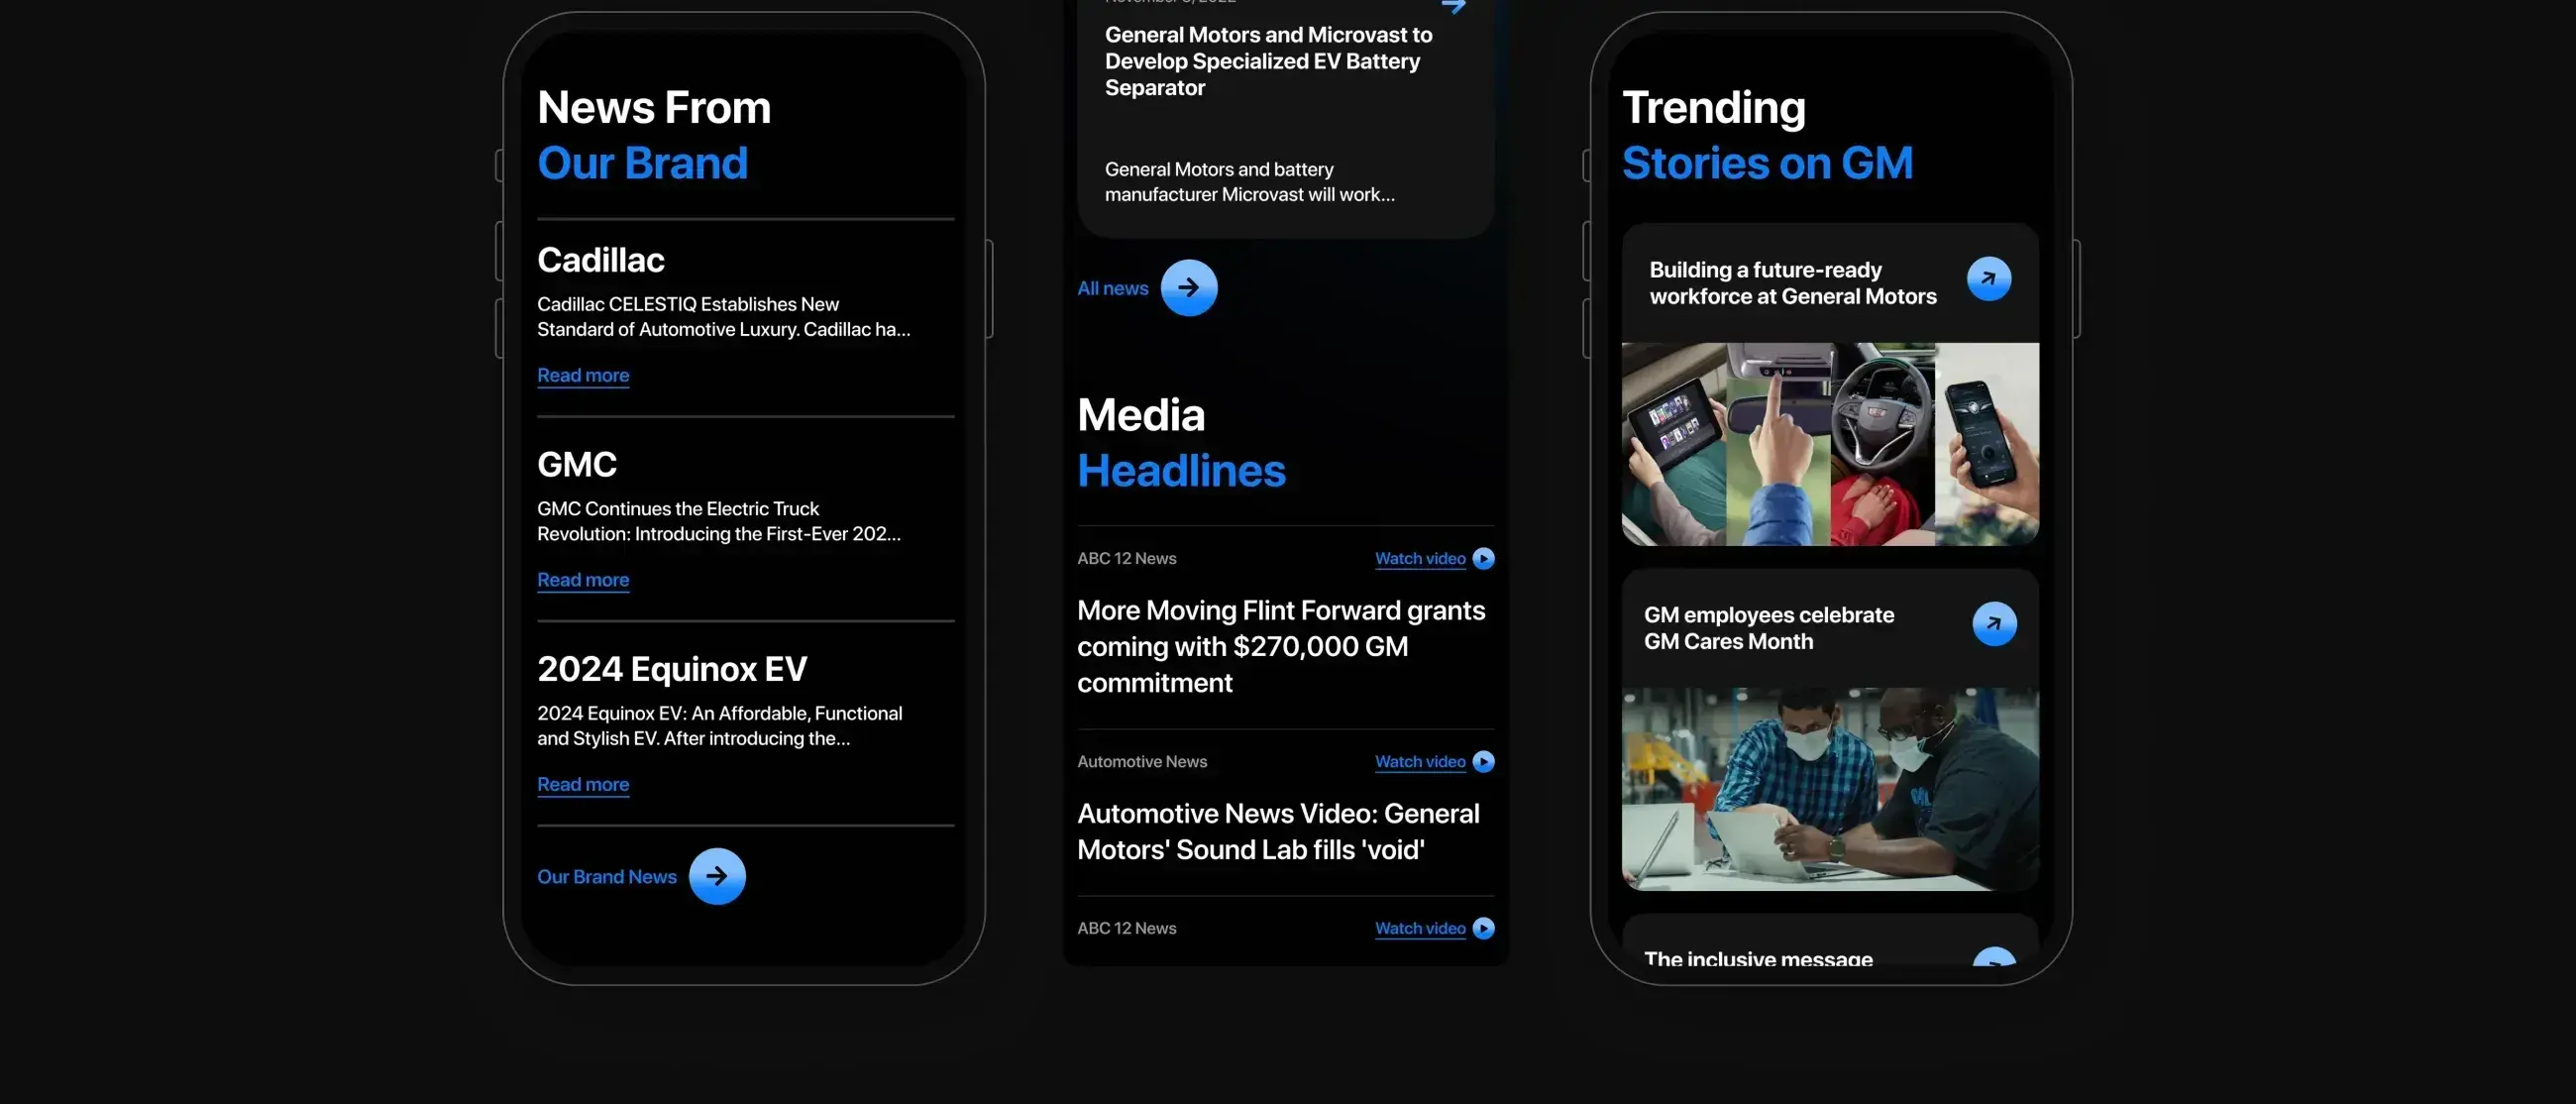Click the Media Headlines heading
Viewport: 2576px width, 1104px height.
click(x=1181, y=443)
